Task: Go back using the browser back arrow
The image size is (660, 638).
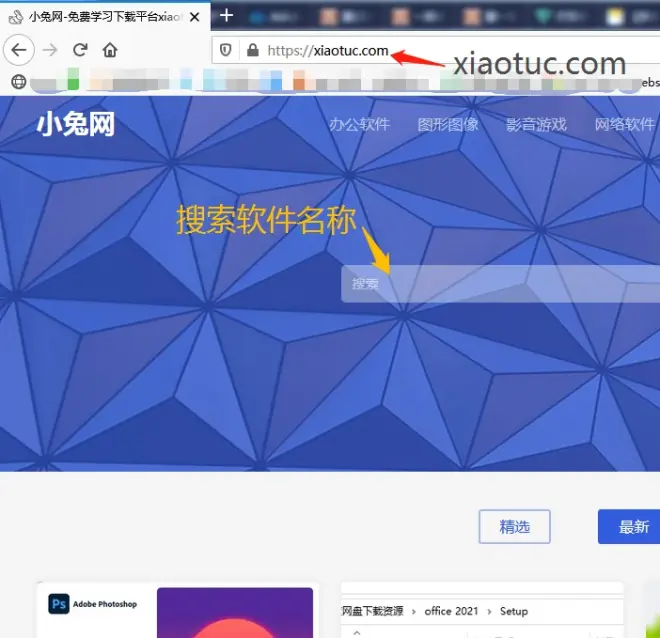Action: click(19, 50)
